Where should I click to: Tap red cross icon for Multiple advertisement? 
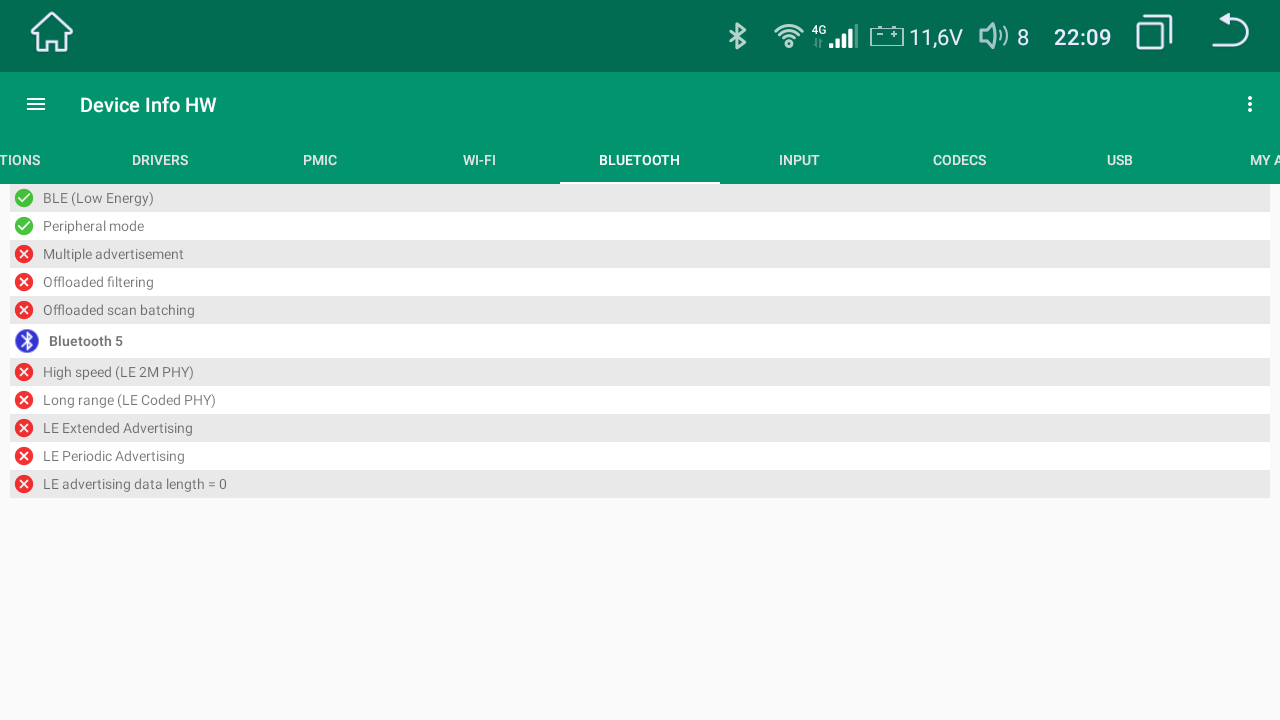[24, 254]
